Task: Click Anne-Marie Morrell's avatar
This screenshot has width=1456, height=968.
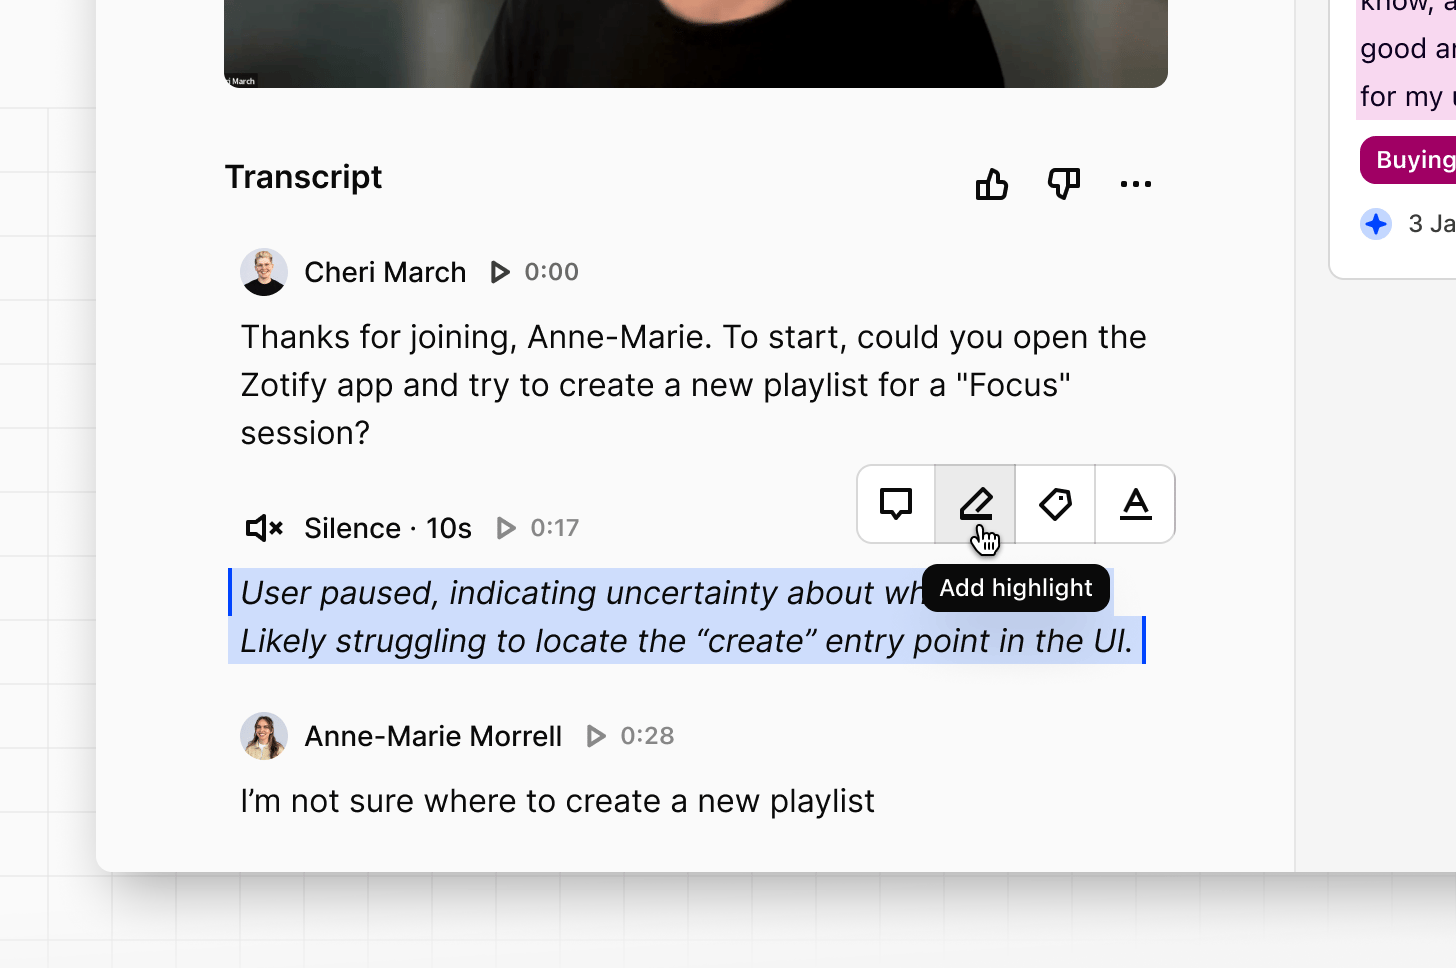Action: (264, 736)
